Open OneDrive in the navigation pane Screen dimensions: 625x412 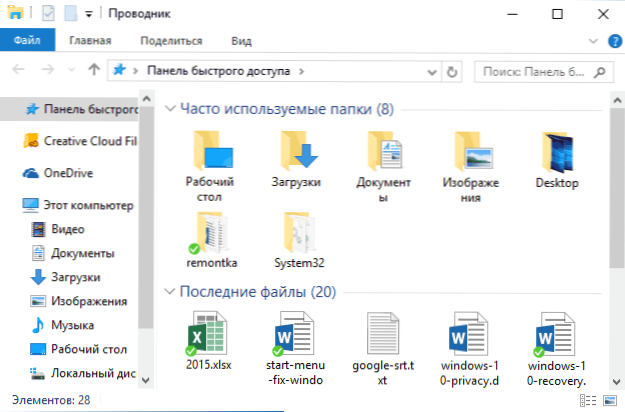point(58,173)
